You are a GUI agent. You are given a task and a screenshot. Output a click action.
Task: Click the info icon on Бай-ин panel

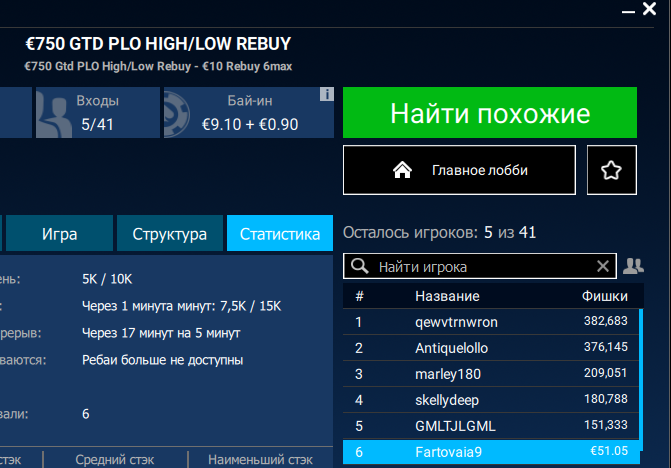[327, 94]
